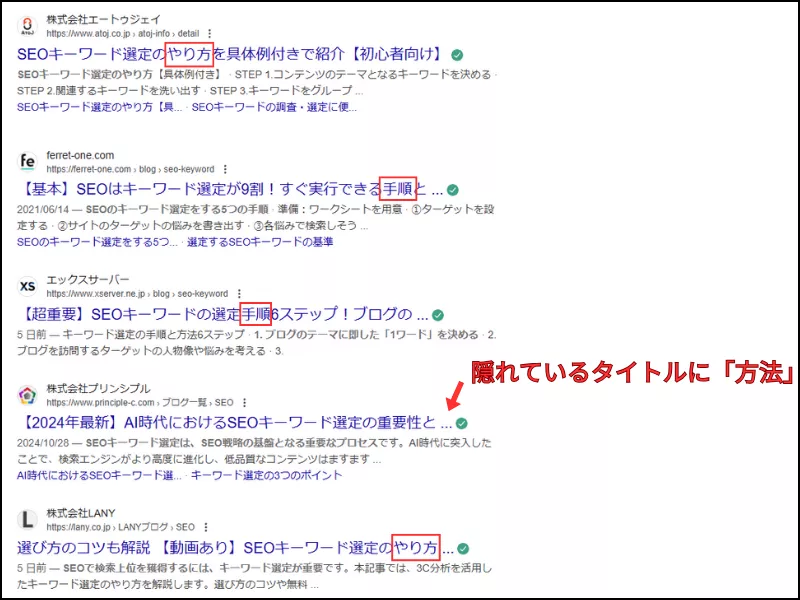Click the URL https://lany.co.jp › LANYブログ › SEO

tap(120, 527)
